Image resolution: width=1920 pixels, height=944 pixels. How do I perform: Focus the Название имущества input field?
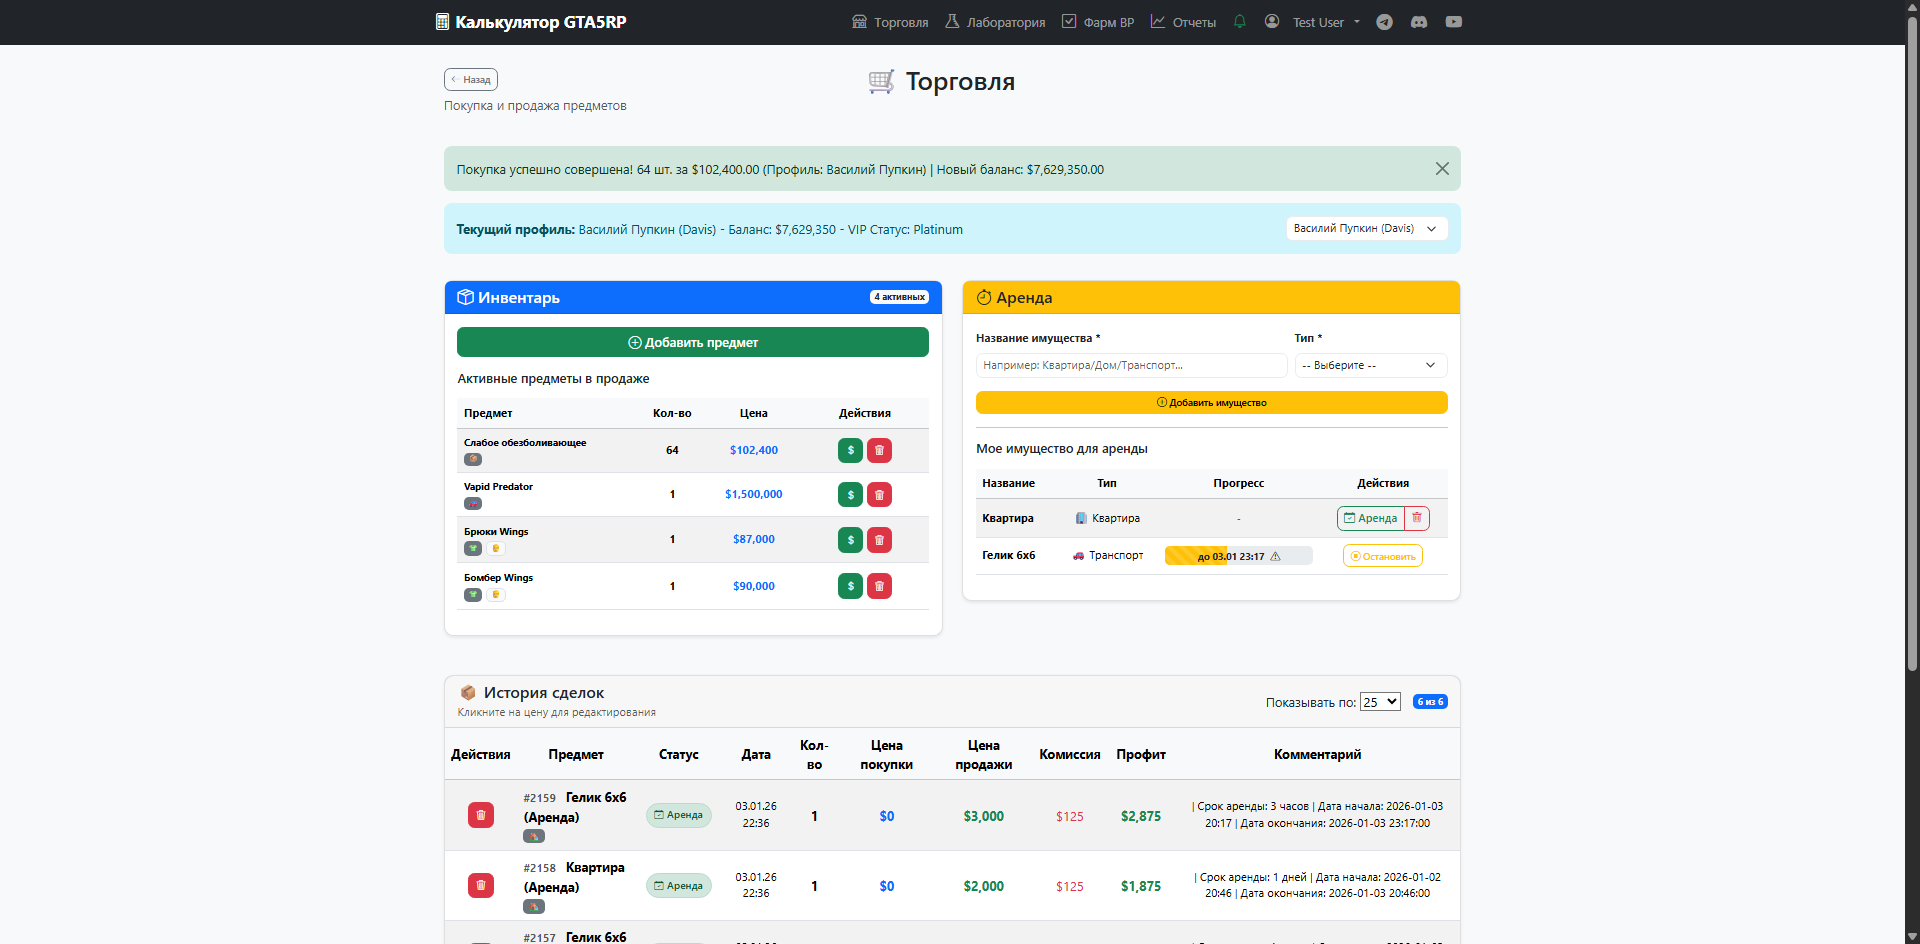(1132, 365)
